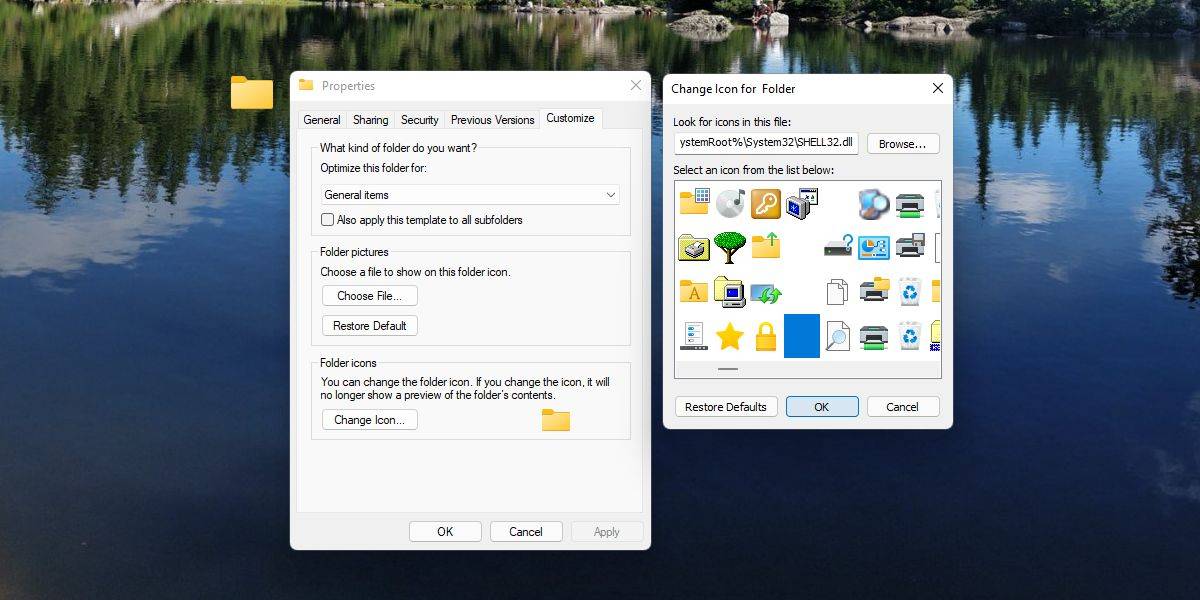The width and height of the screenshot is (1200, 600).
Task: Click the 'Optimize this folder for:' label
Action: pos(374,168)
